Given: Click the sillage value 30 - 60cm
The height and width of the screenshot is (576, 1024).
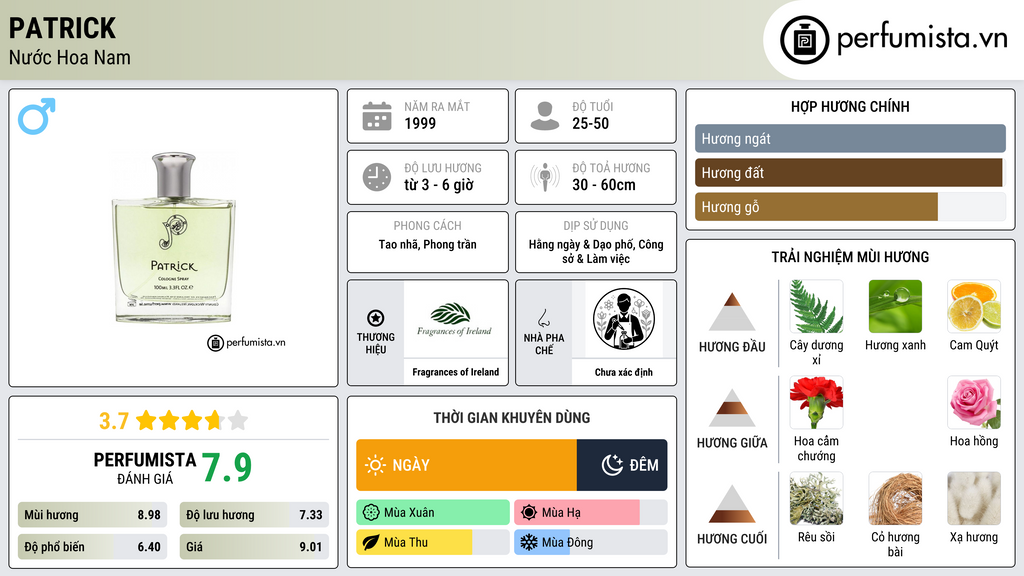Looking at the screenshot, I should coord(604,185).
